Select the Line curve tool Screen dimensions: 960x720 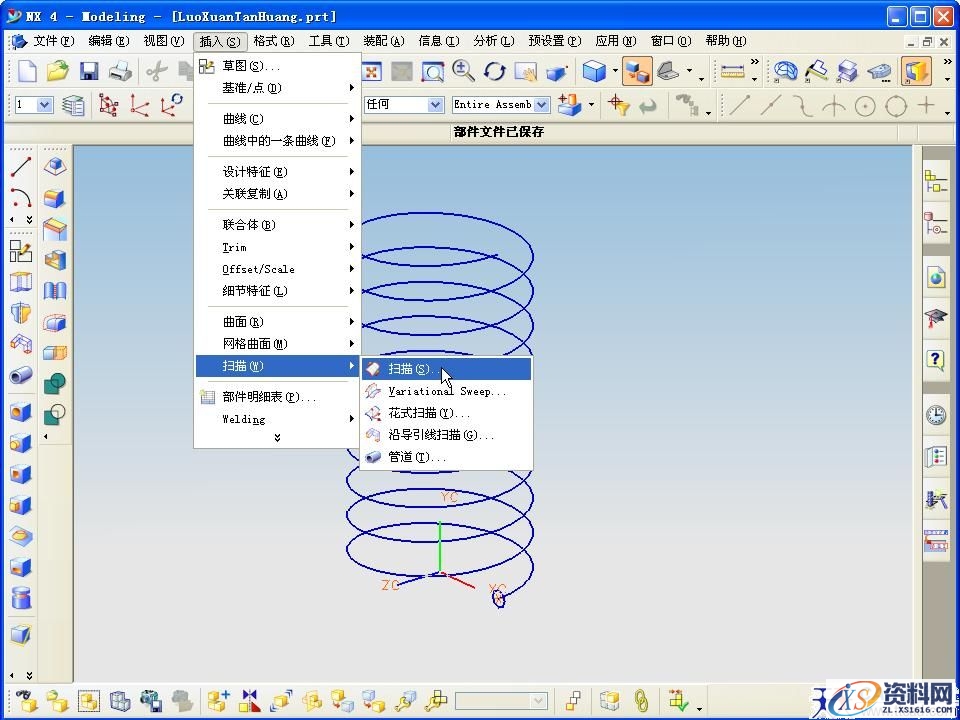(21, 167)
